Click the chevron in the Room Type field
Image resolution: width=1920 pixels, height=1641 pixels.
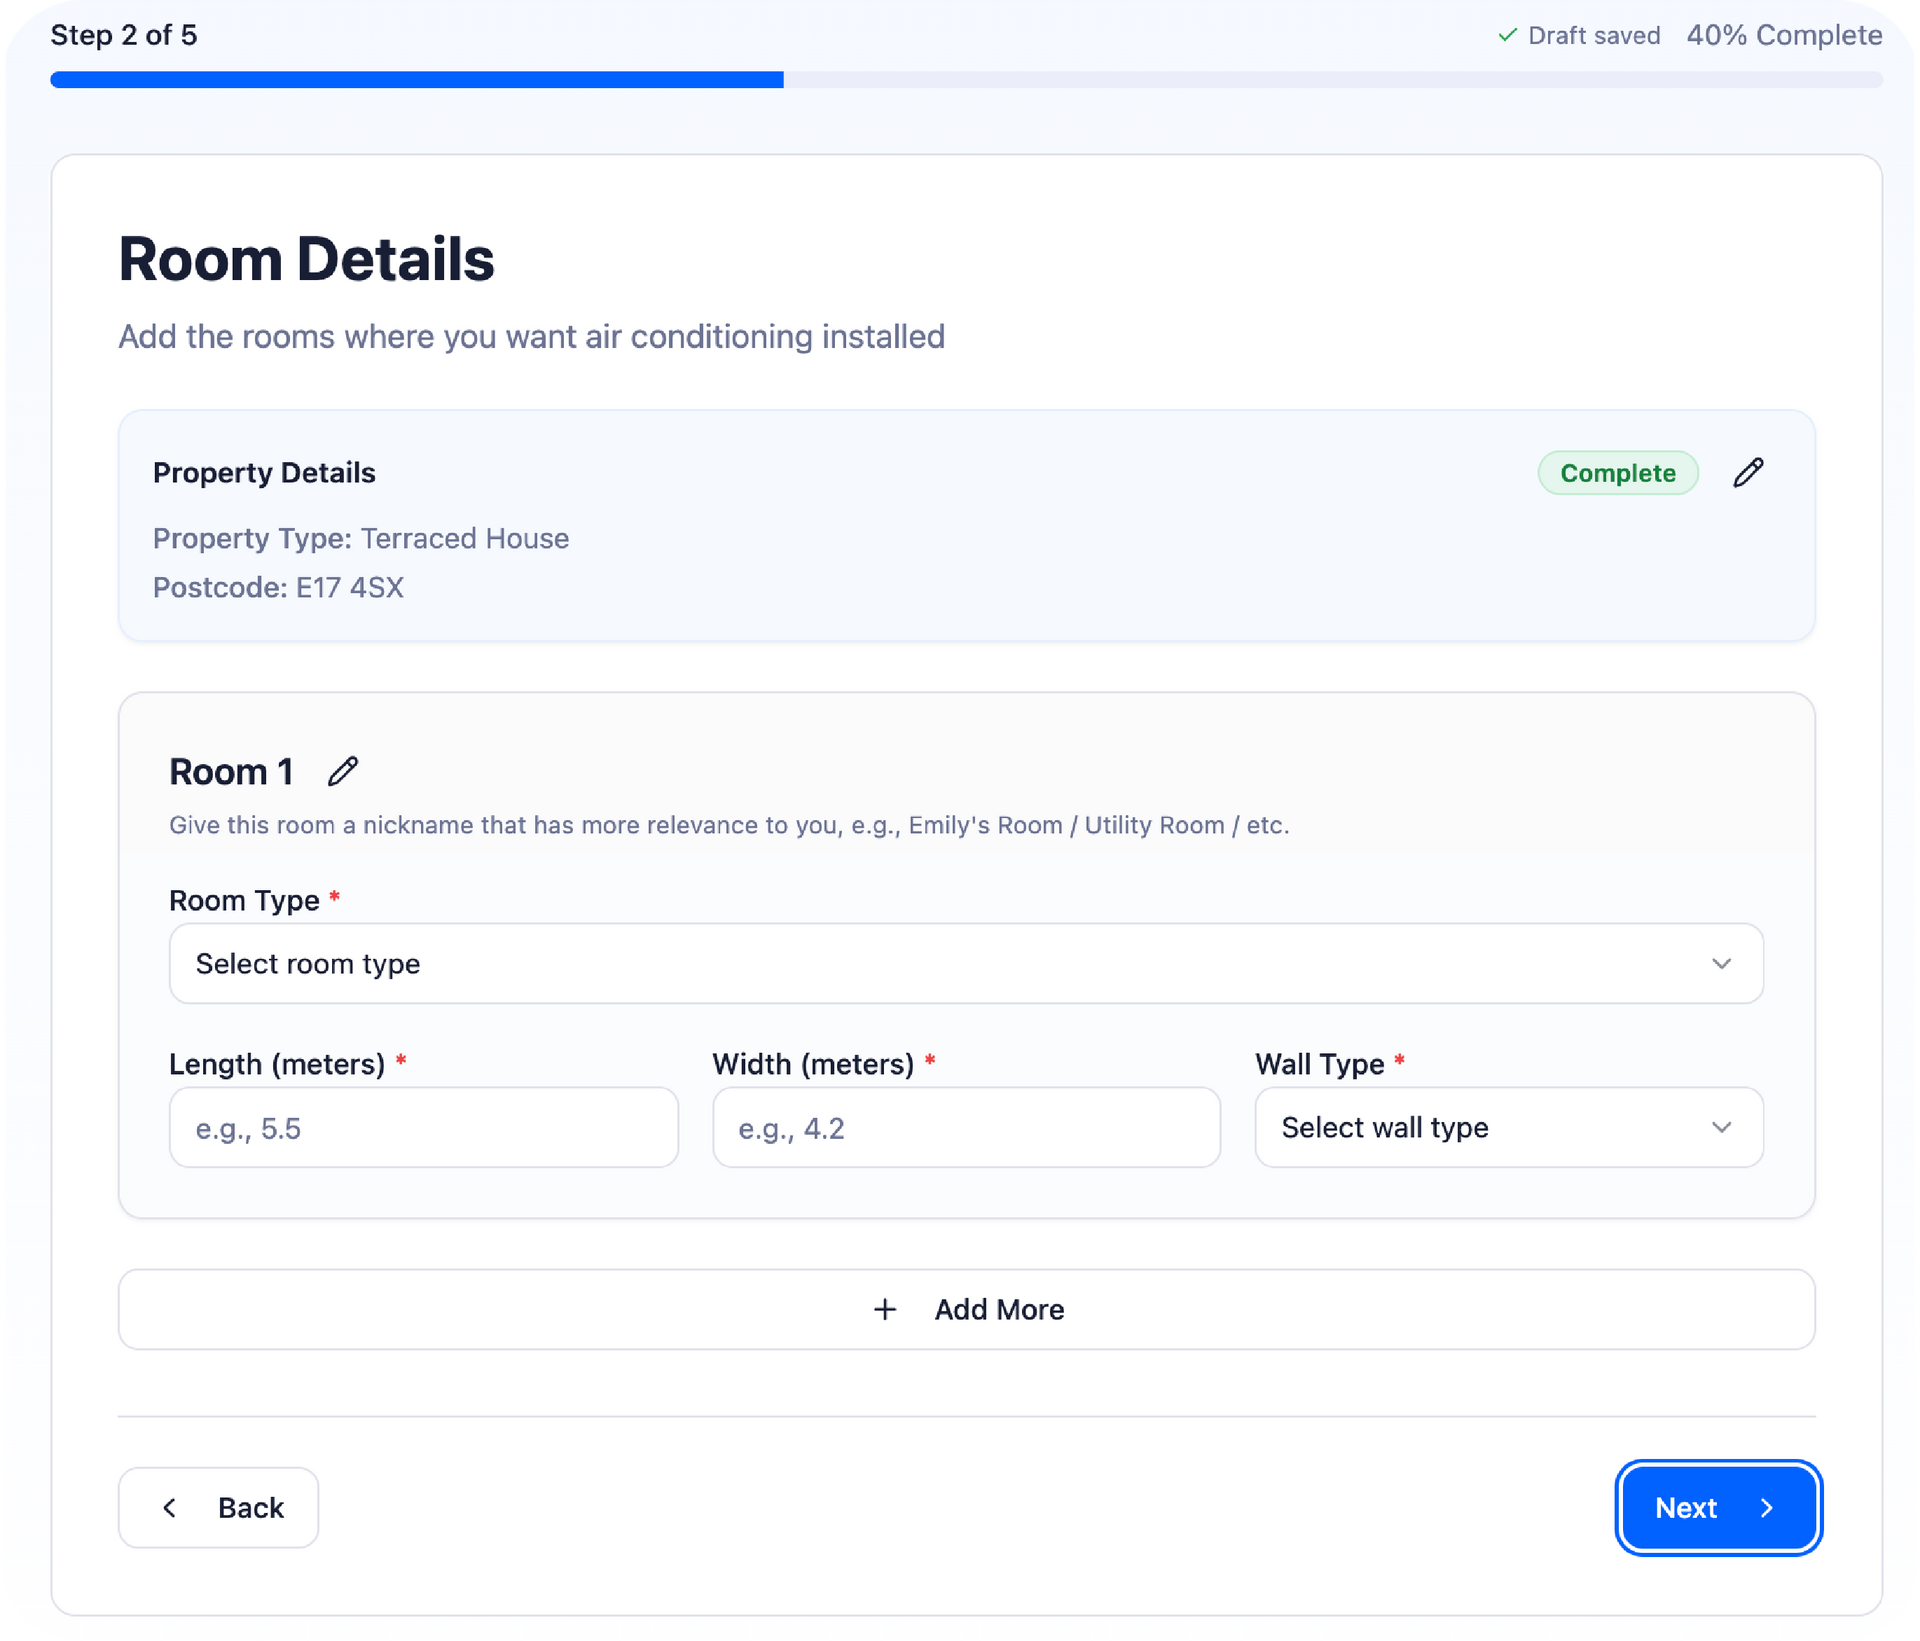(x=1721, y=963)
